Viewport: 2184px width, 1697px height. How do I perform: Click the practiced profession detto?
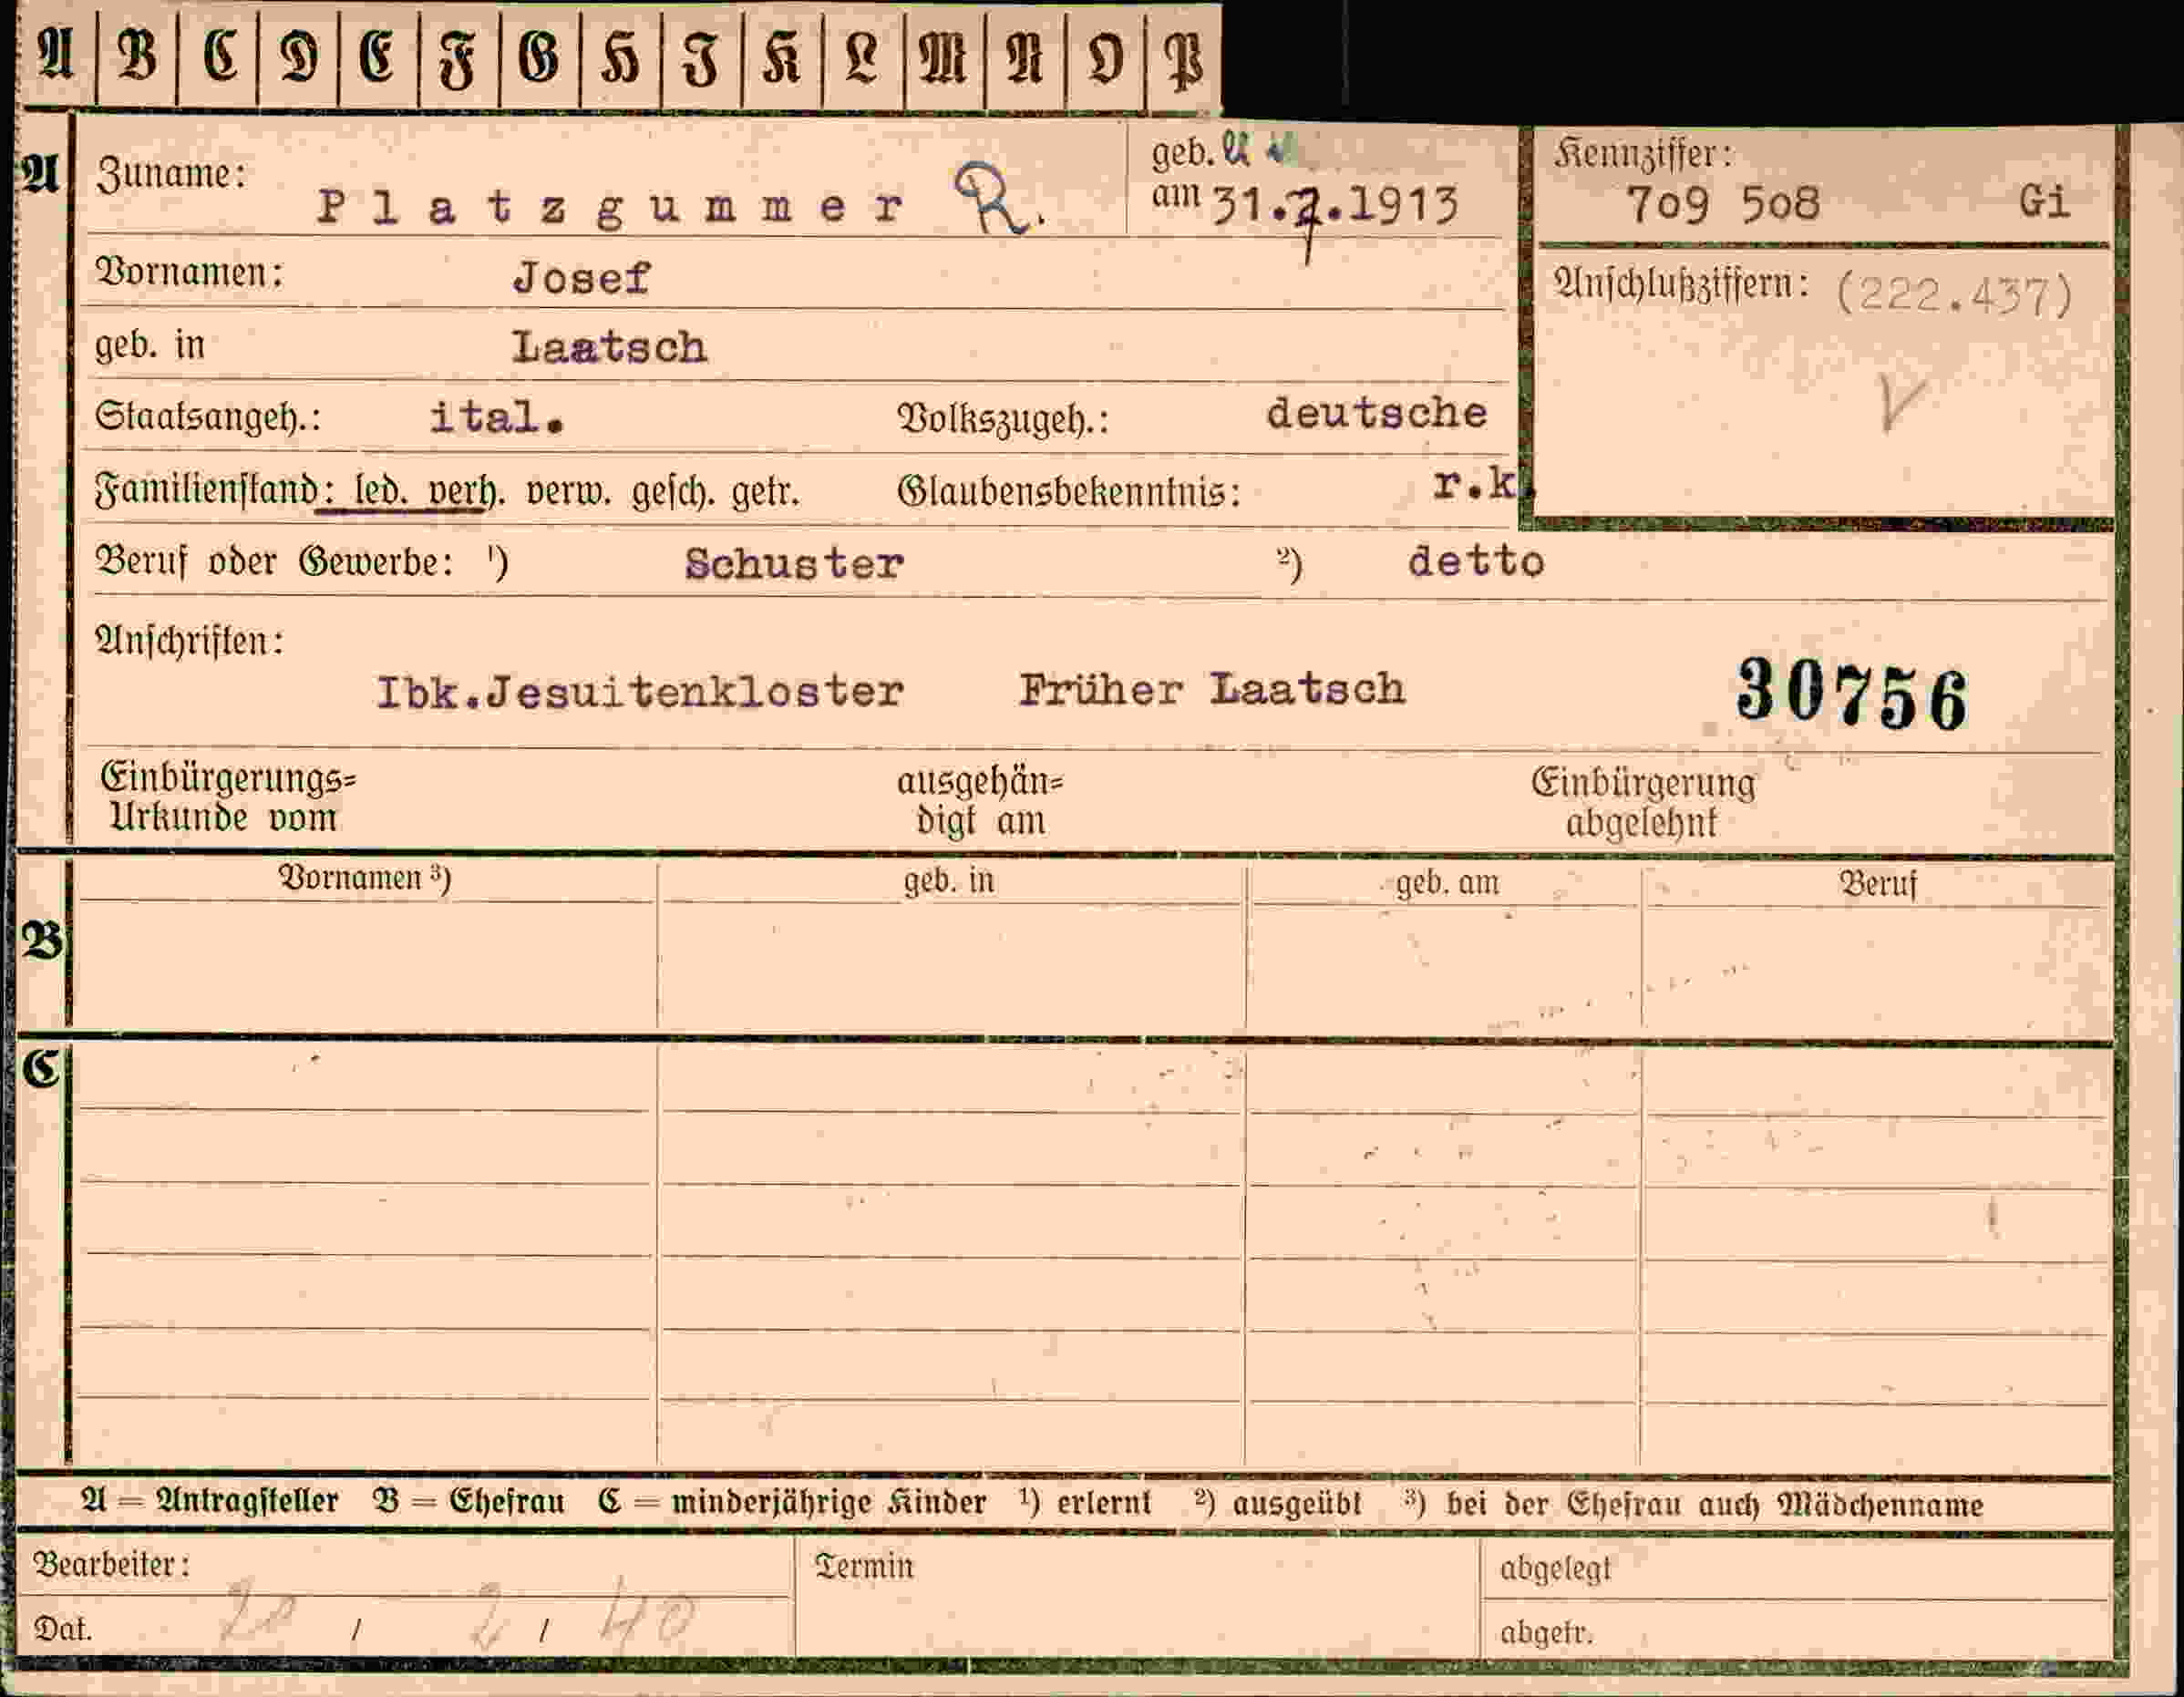click(x=1476, y=561)
